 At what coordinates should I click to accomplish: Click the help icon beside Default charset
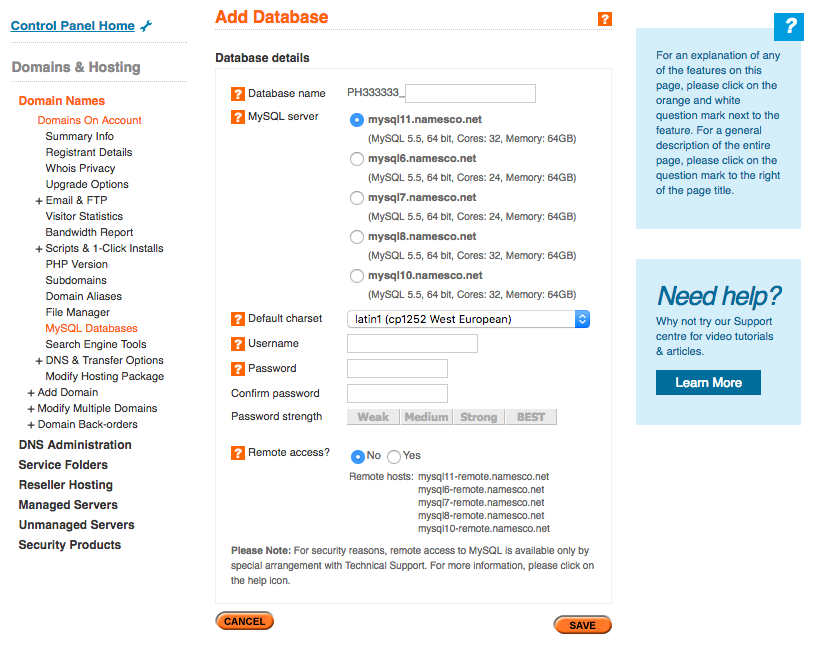pos(238,319)
